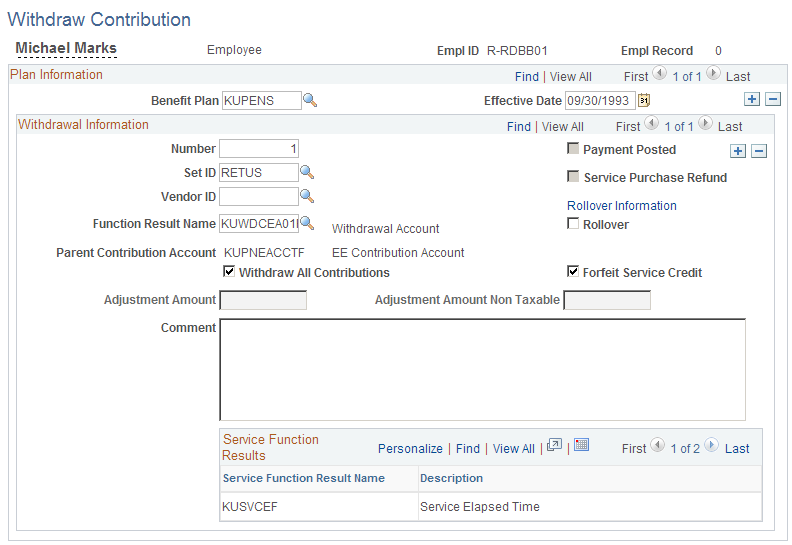Click the Adjustment Amount field
Screen dimensions: 792x545
263,300
